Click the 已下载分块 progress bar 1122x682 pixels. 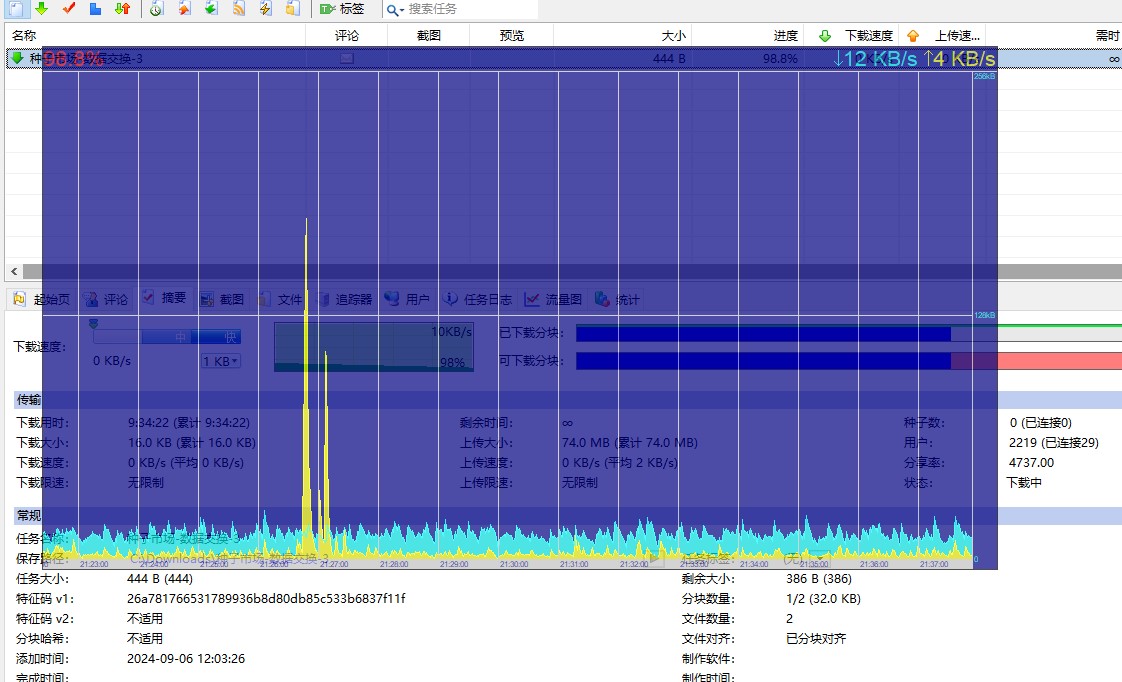coord(849,333)
